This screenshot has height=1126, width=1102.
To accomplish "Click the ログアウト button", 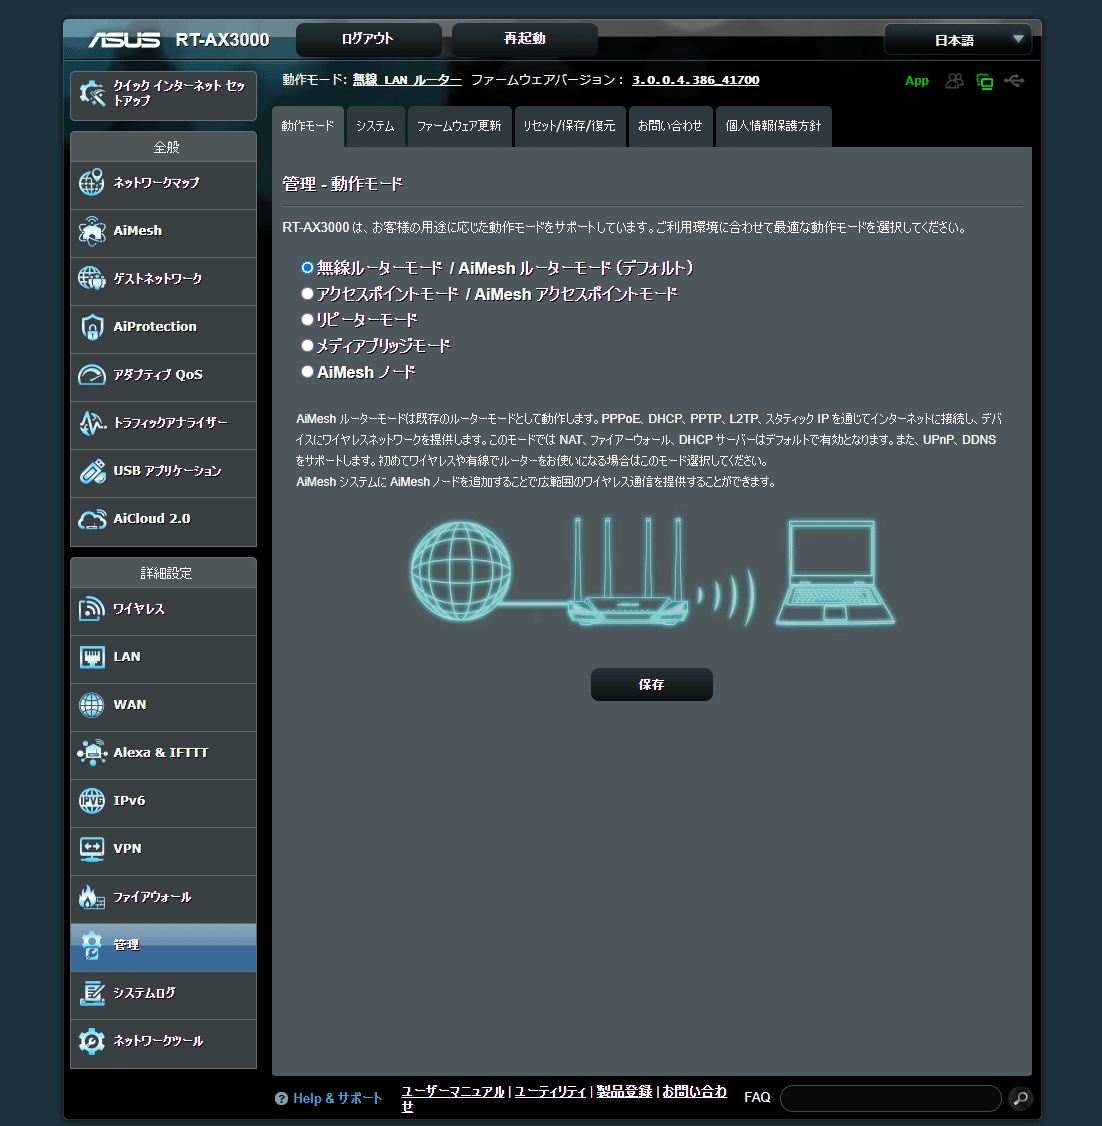I will point(368,39).
